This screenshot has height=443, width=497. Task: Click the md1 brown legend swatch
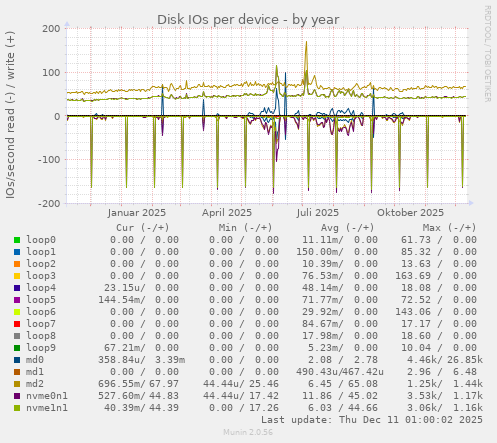pyautogui.click(x=17, y=372)
